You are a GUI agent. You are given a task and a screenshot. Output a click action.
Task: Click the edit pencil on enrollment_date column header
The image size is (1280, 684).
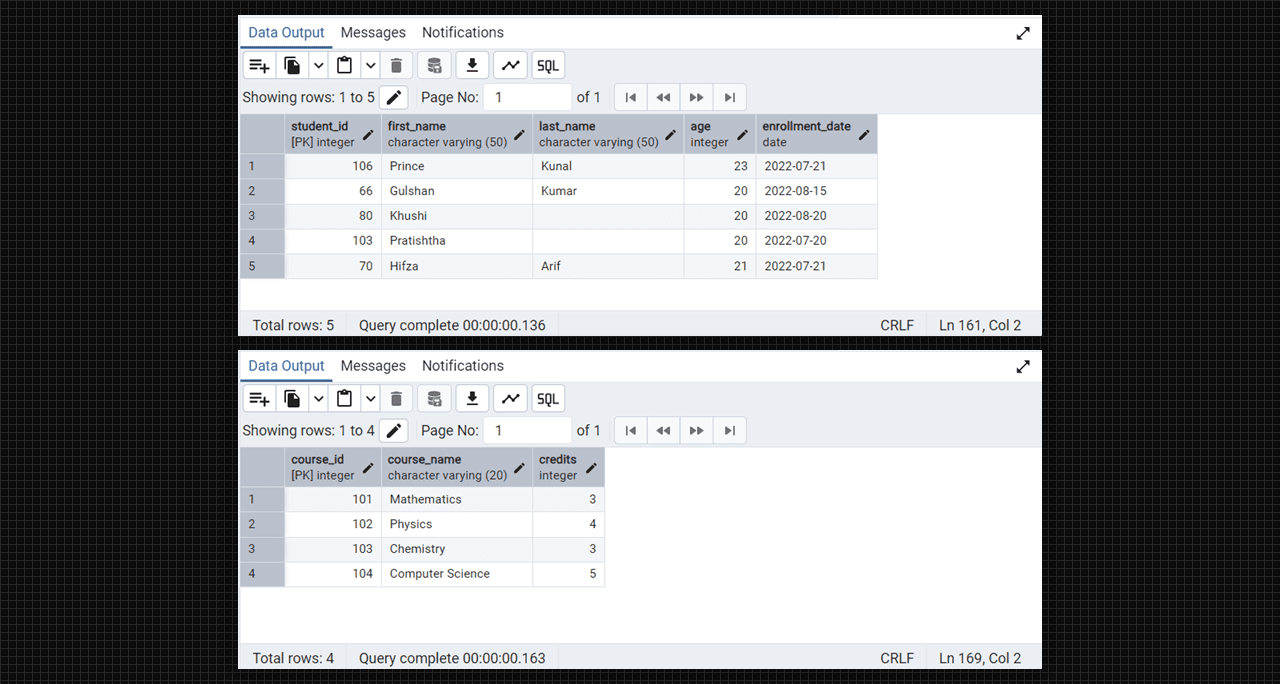[864, 134]
